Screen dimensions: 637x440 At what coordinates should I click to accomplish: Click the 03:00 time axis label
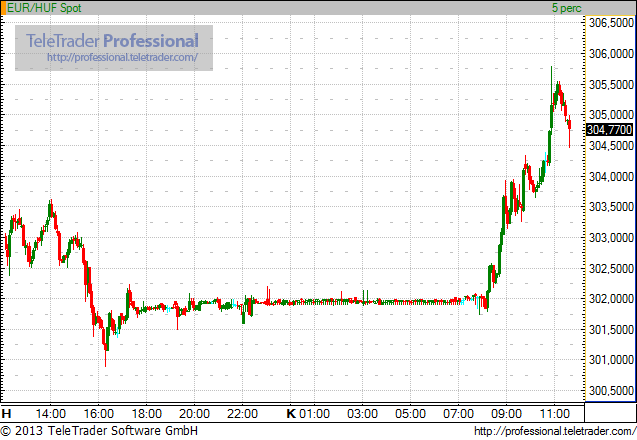pyautogui.click(x=362, y=414)
